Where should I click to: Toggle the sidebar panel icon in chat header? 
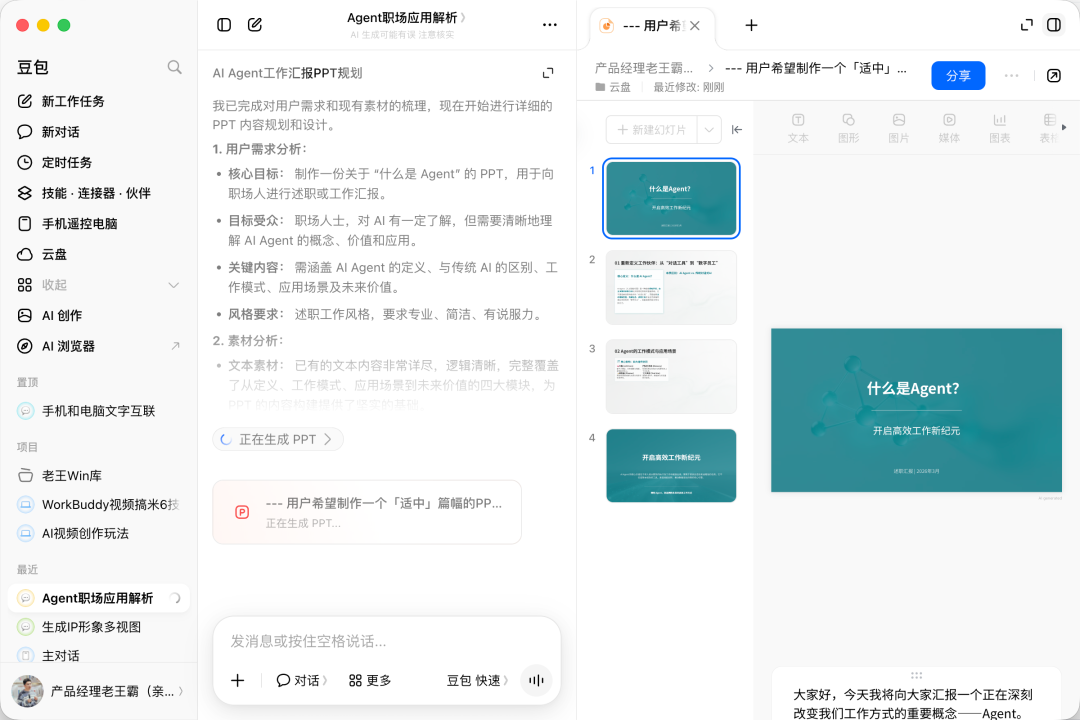[x=224, y=25]
